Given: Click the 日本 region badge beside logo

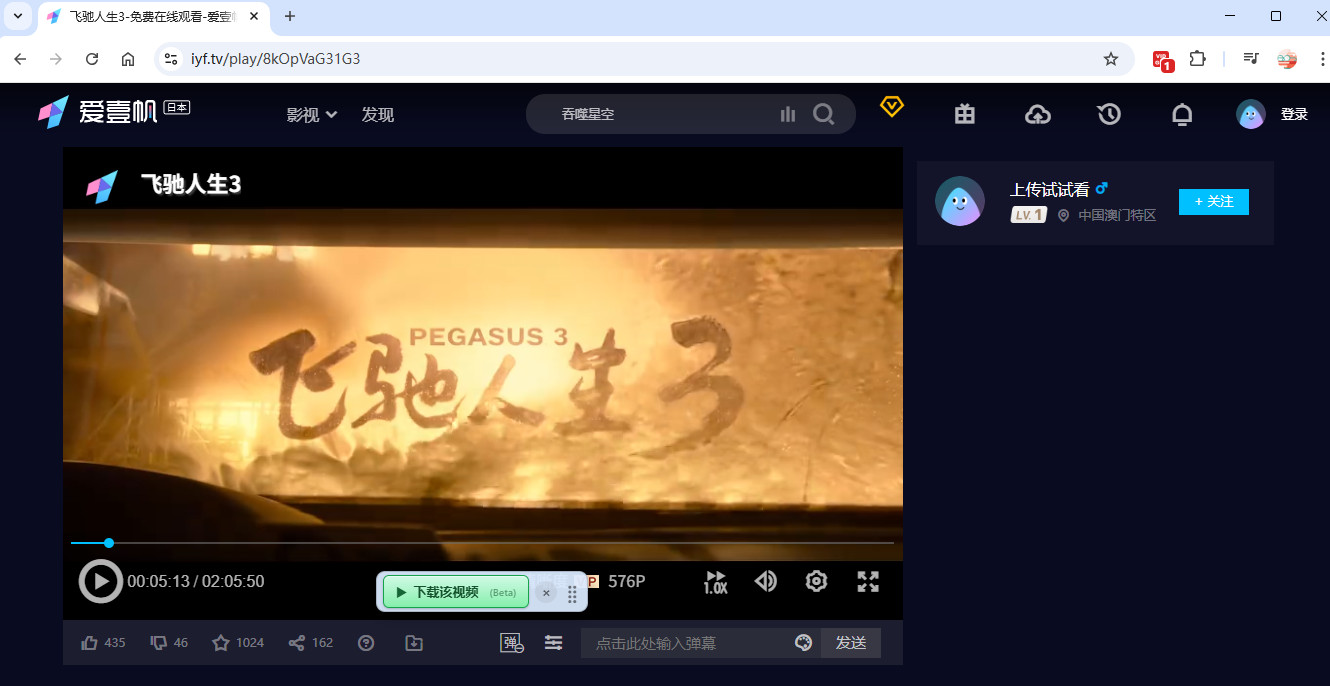Looking at the screenshot, I should (177, 107).
